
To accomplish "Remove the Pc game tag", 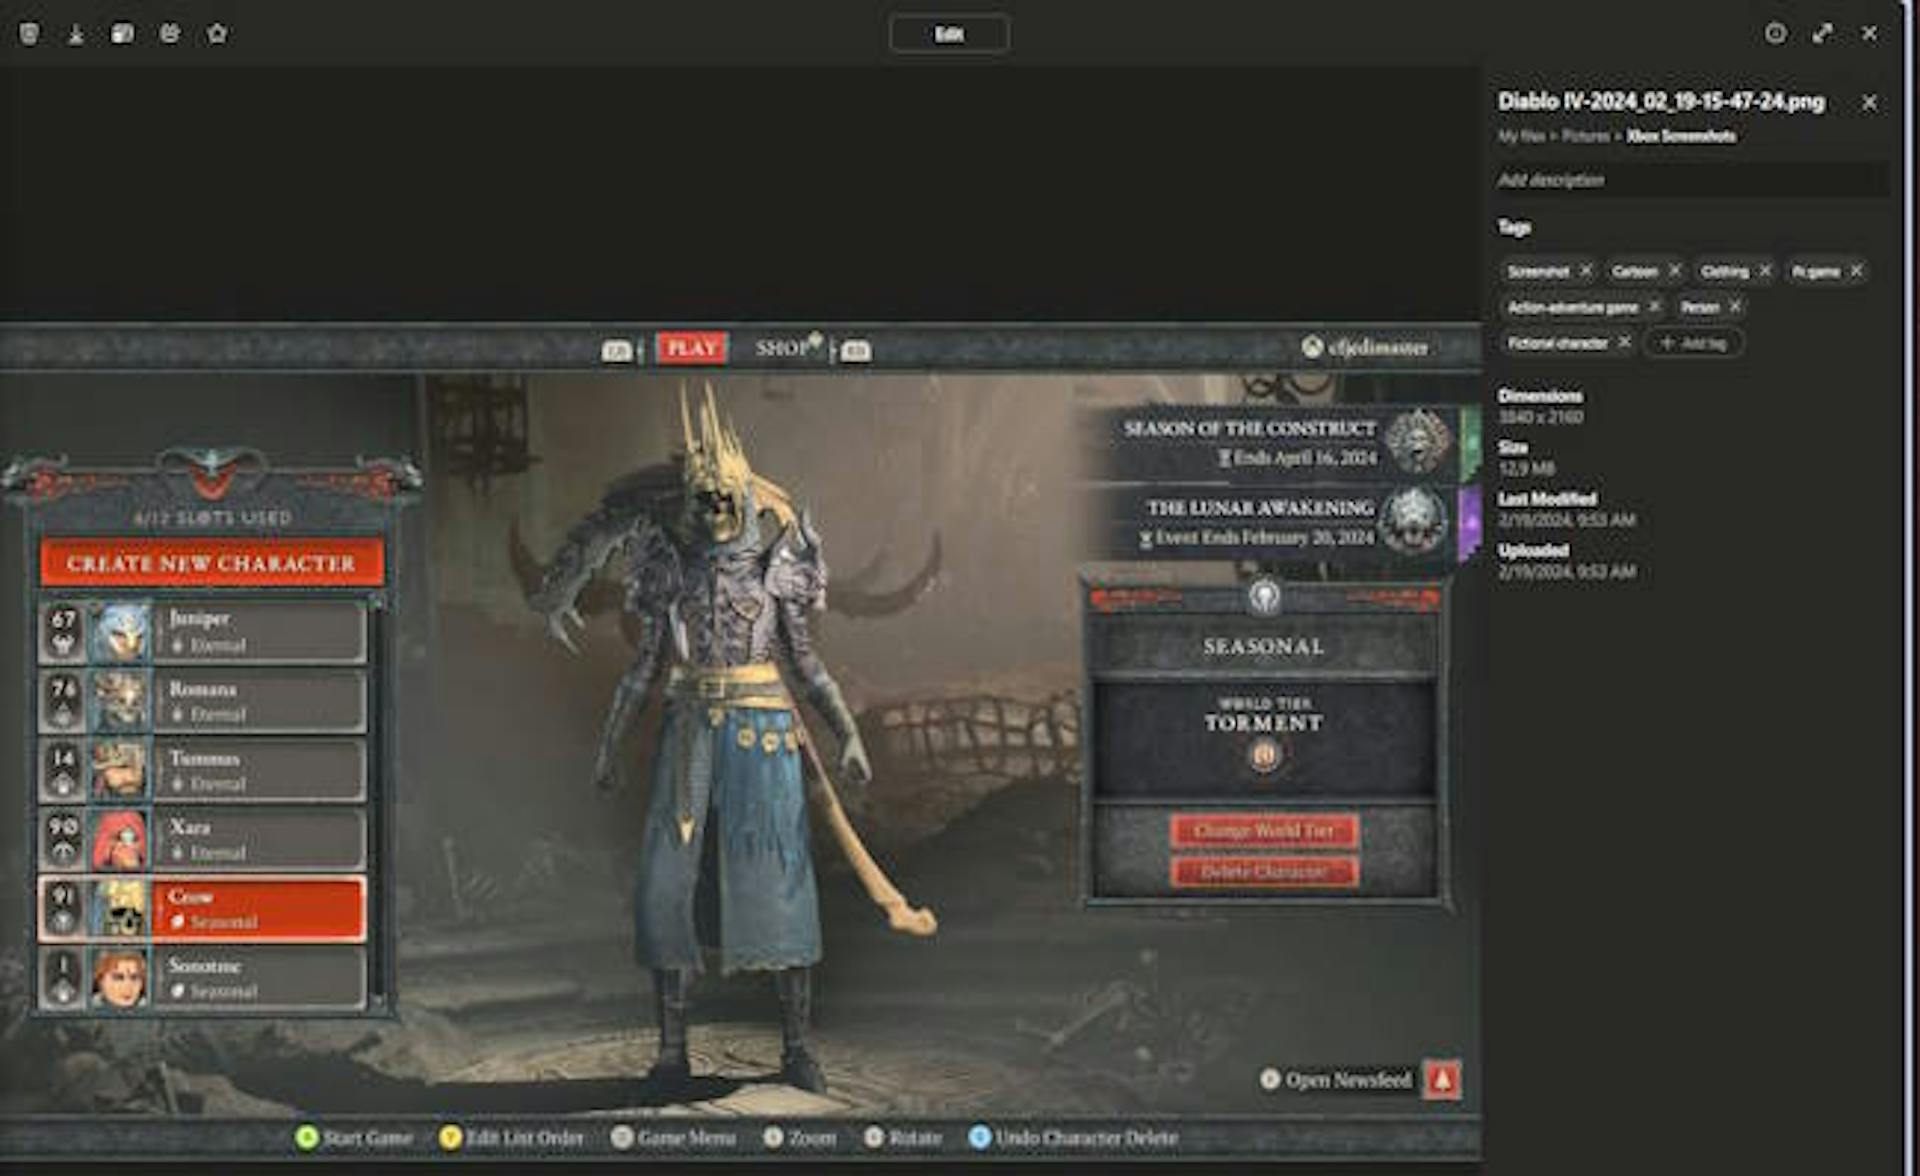I will click(1856, 271).
